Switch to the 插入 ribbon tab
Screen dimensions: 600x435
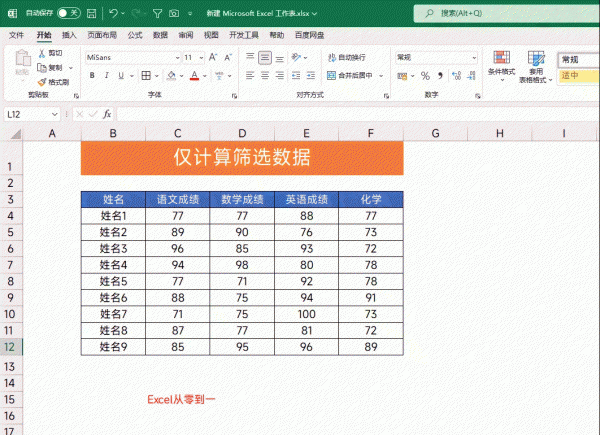point(69,35)
